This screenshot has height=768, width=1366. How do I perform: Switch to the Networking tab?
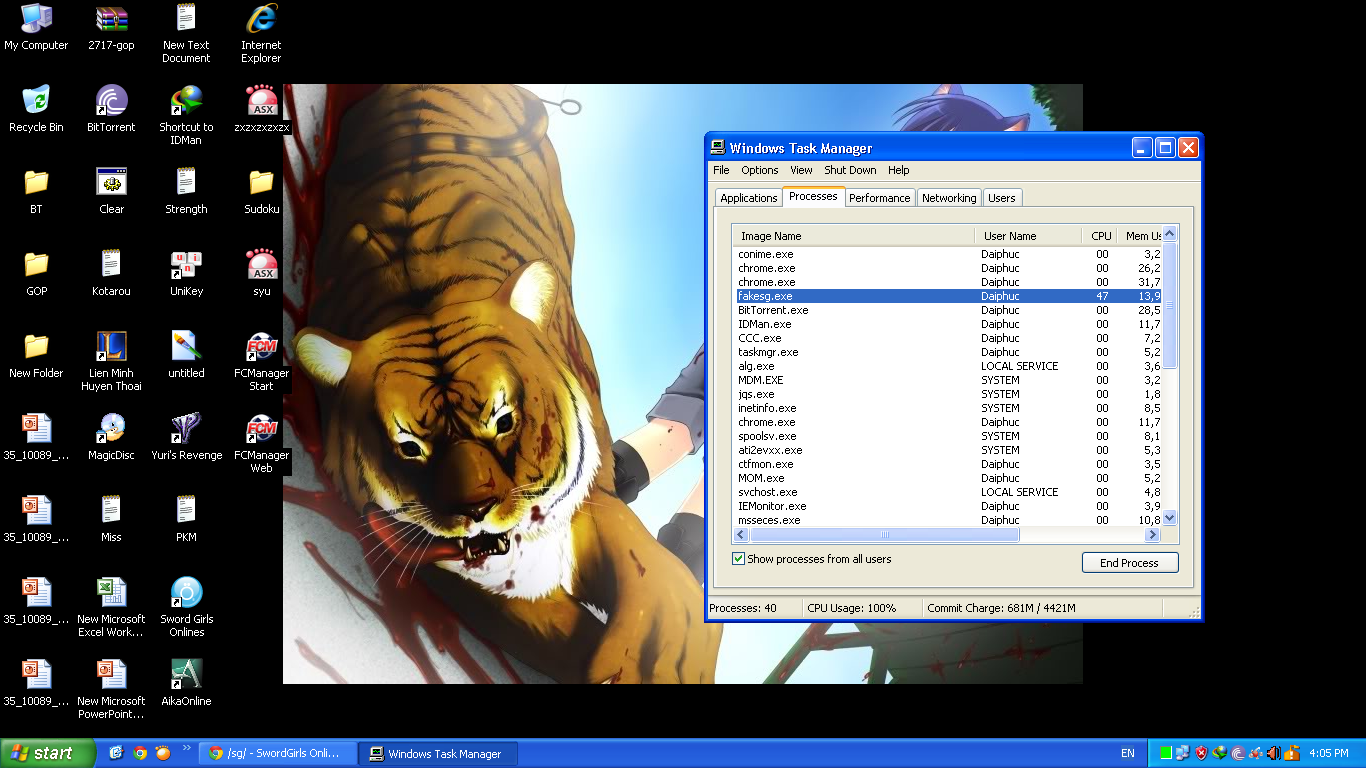coord(949,198)
